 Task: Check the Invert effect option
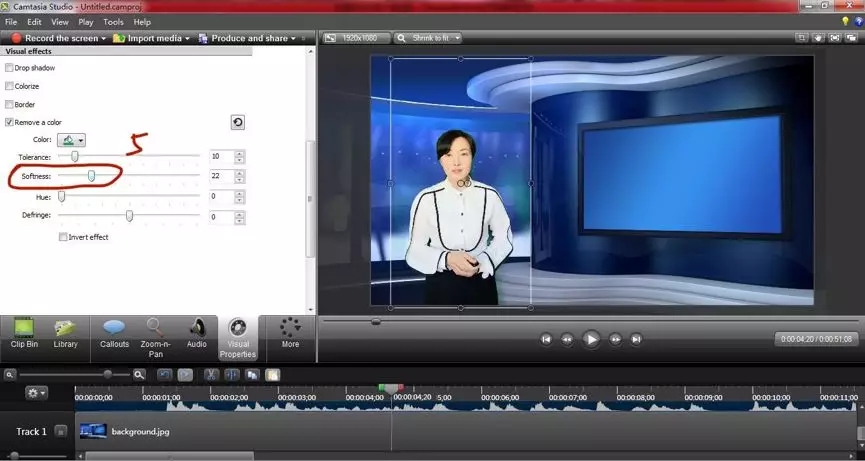point(63,237)
